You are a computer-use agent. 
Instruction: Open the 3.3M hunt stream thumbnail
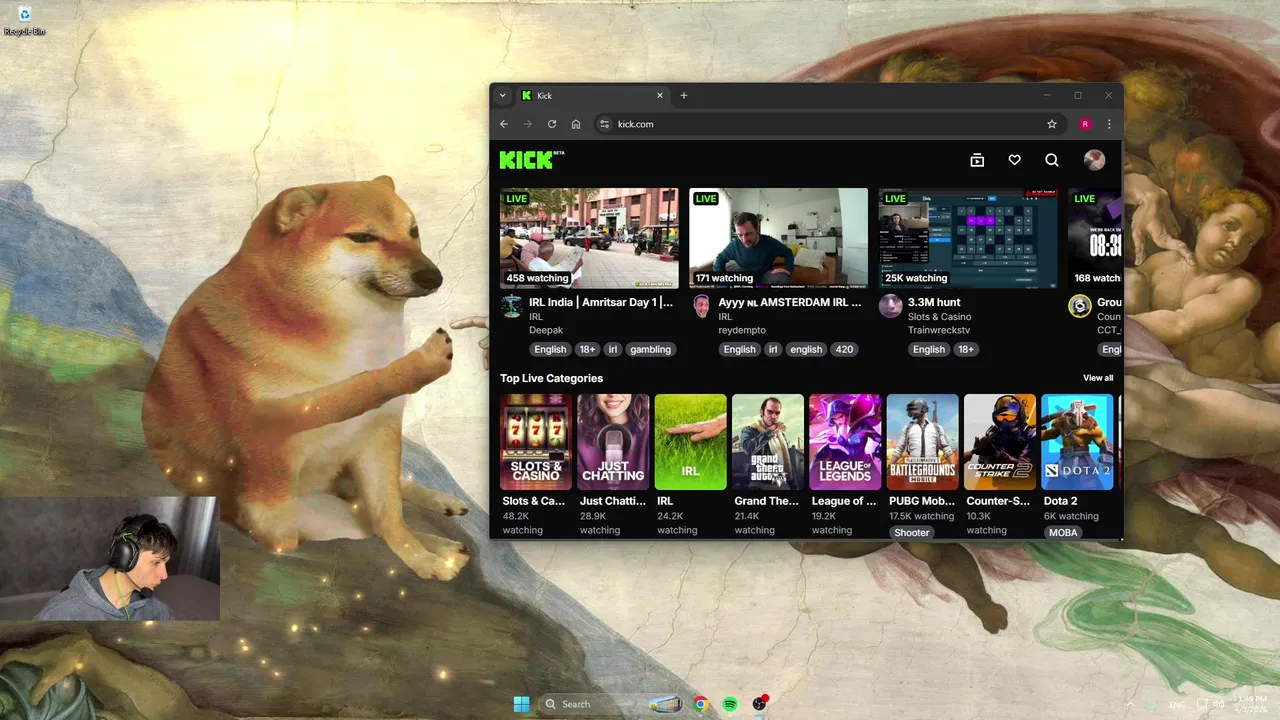click(x=968, y=238)
